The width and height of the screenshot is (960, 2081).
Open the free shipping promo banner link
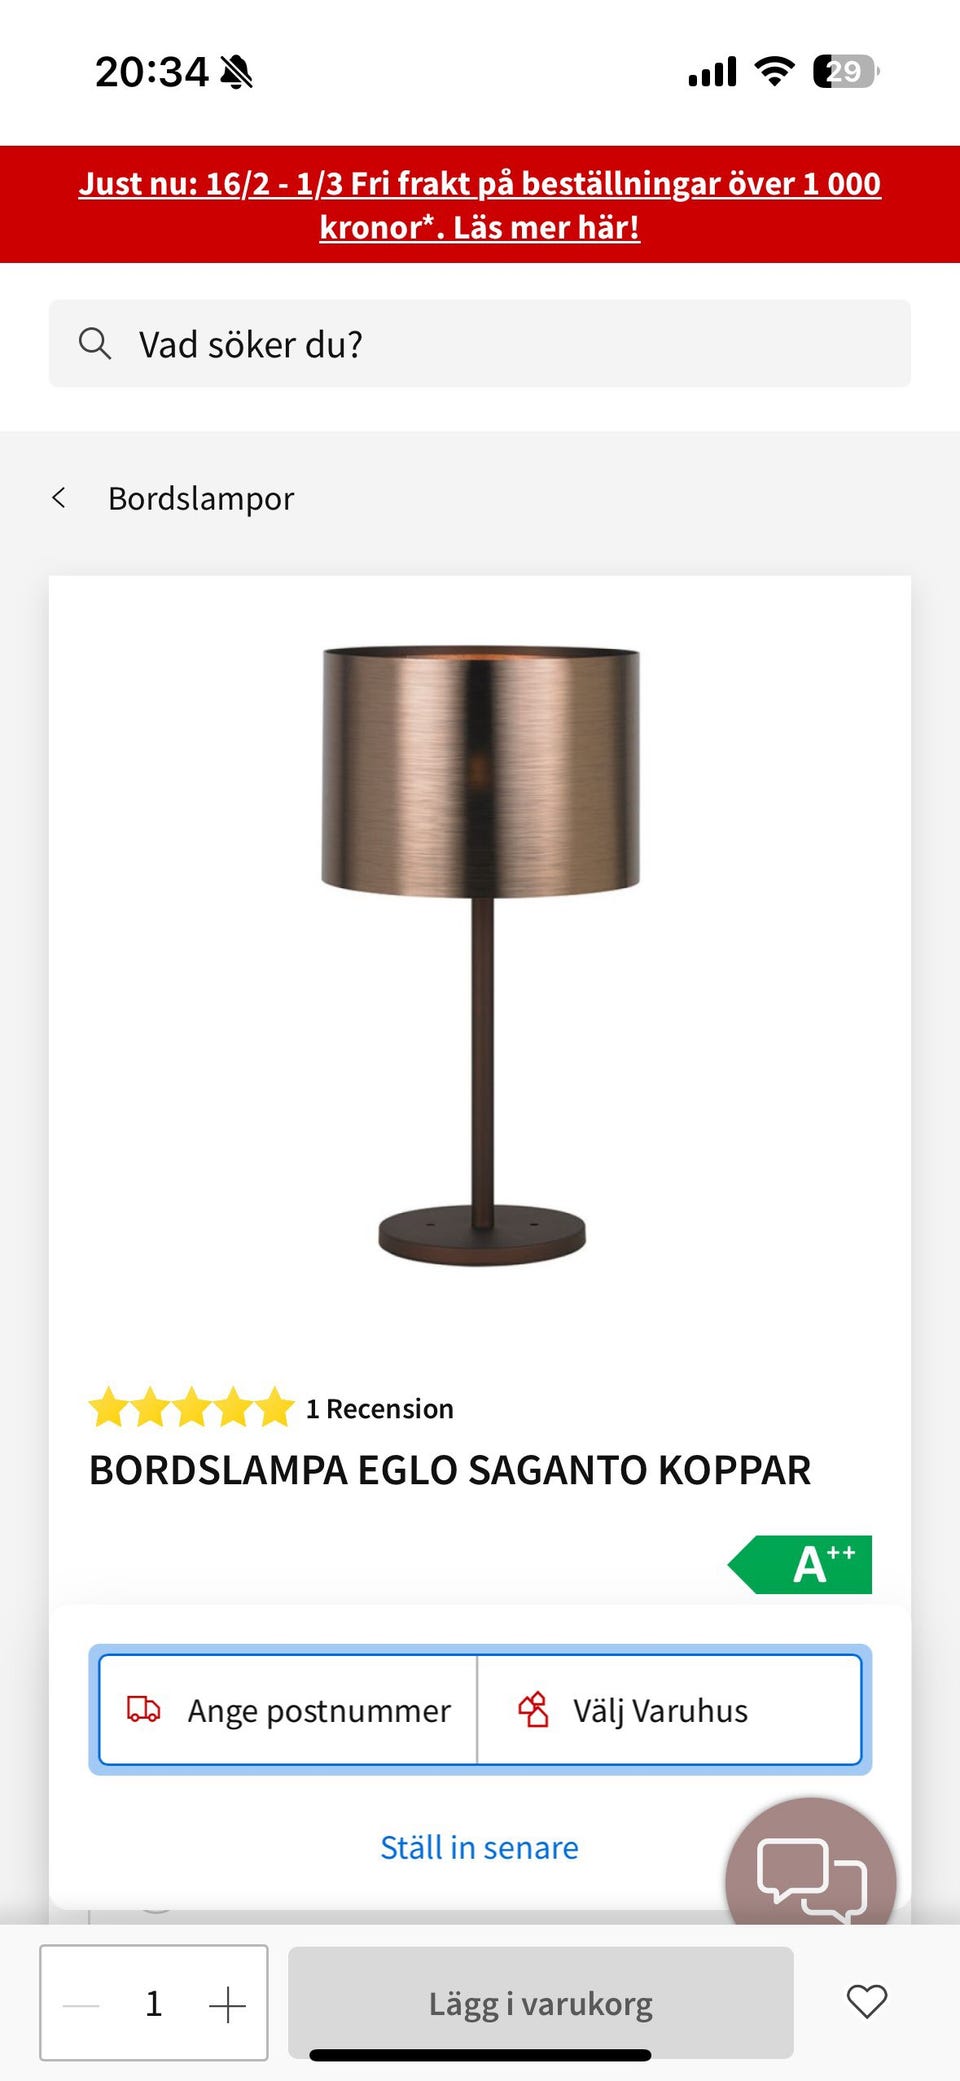pos(480,205)
